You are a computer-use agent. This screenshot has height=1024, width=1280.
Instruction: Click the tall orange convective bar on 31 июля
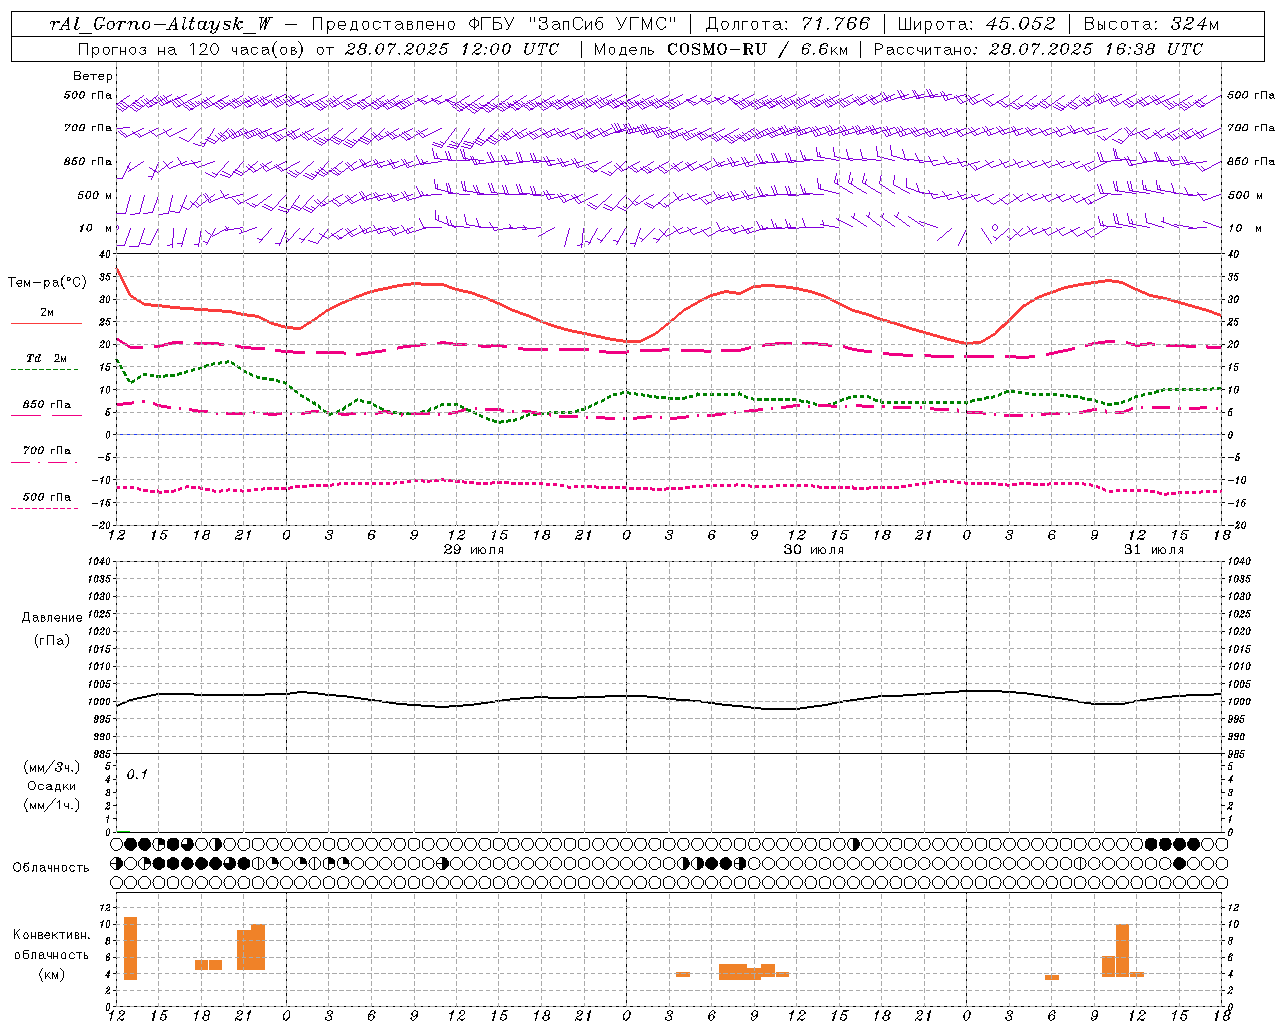coord(1122,950)
